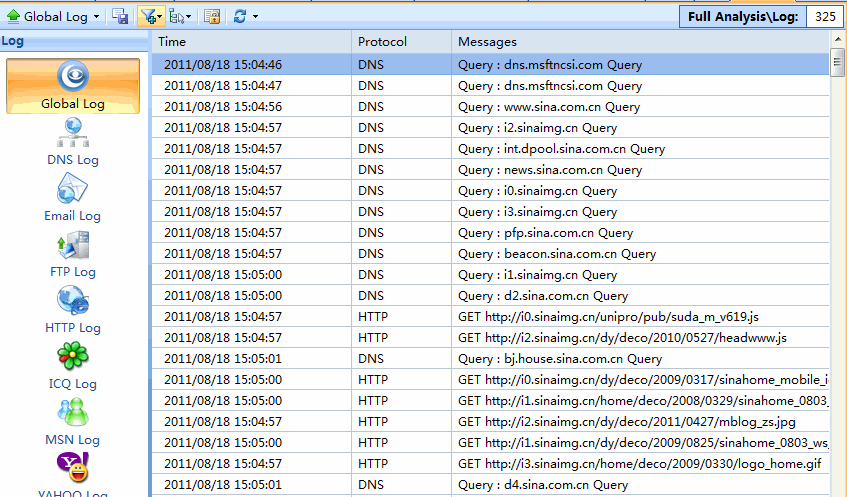Select the 'Query : beacon.sina.com.cn Query' row
The width and height of the screenshot is (847, 497).
point(490,253)
